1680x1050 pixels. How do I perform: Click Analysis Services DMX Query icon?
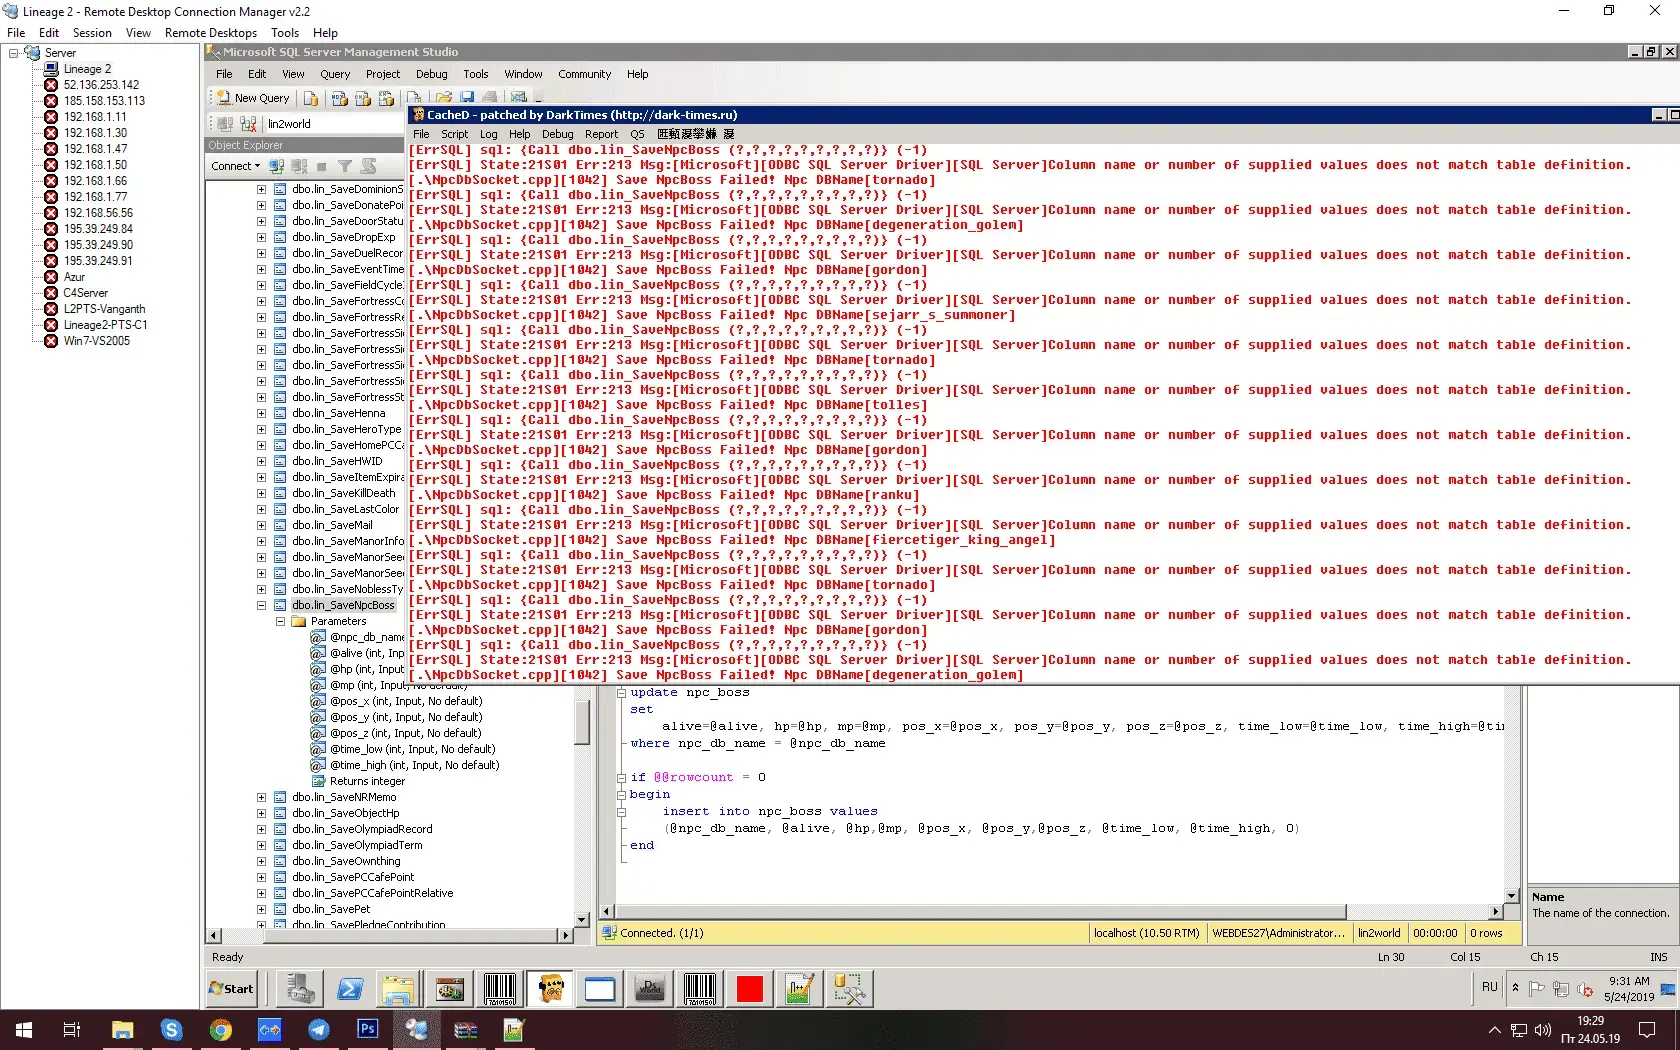(x=363, y=98)
